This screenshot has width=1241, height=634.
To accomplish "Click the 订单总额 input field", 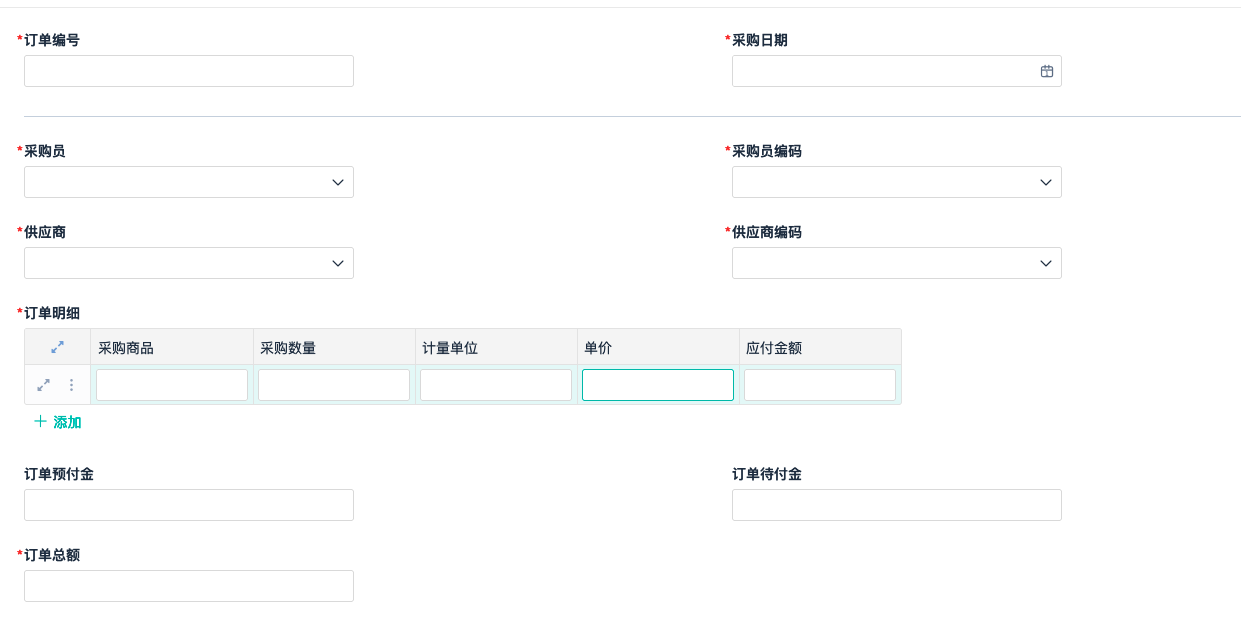I will [188, 586].
